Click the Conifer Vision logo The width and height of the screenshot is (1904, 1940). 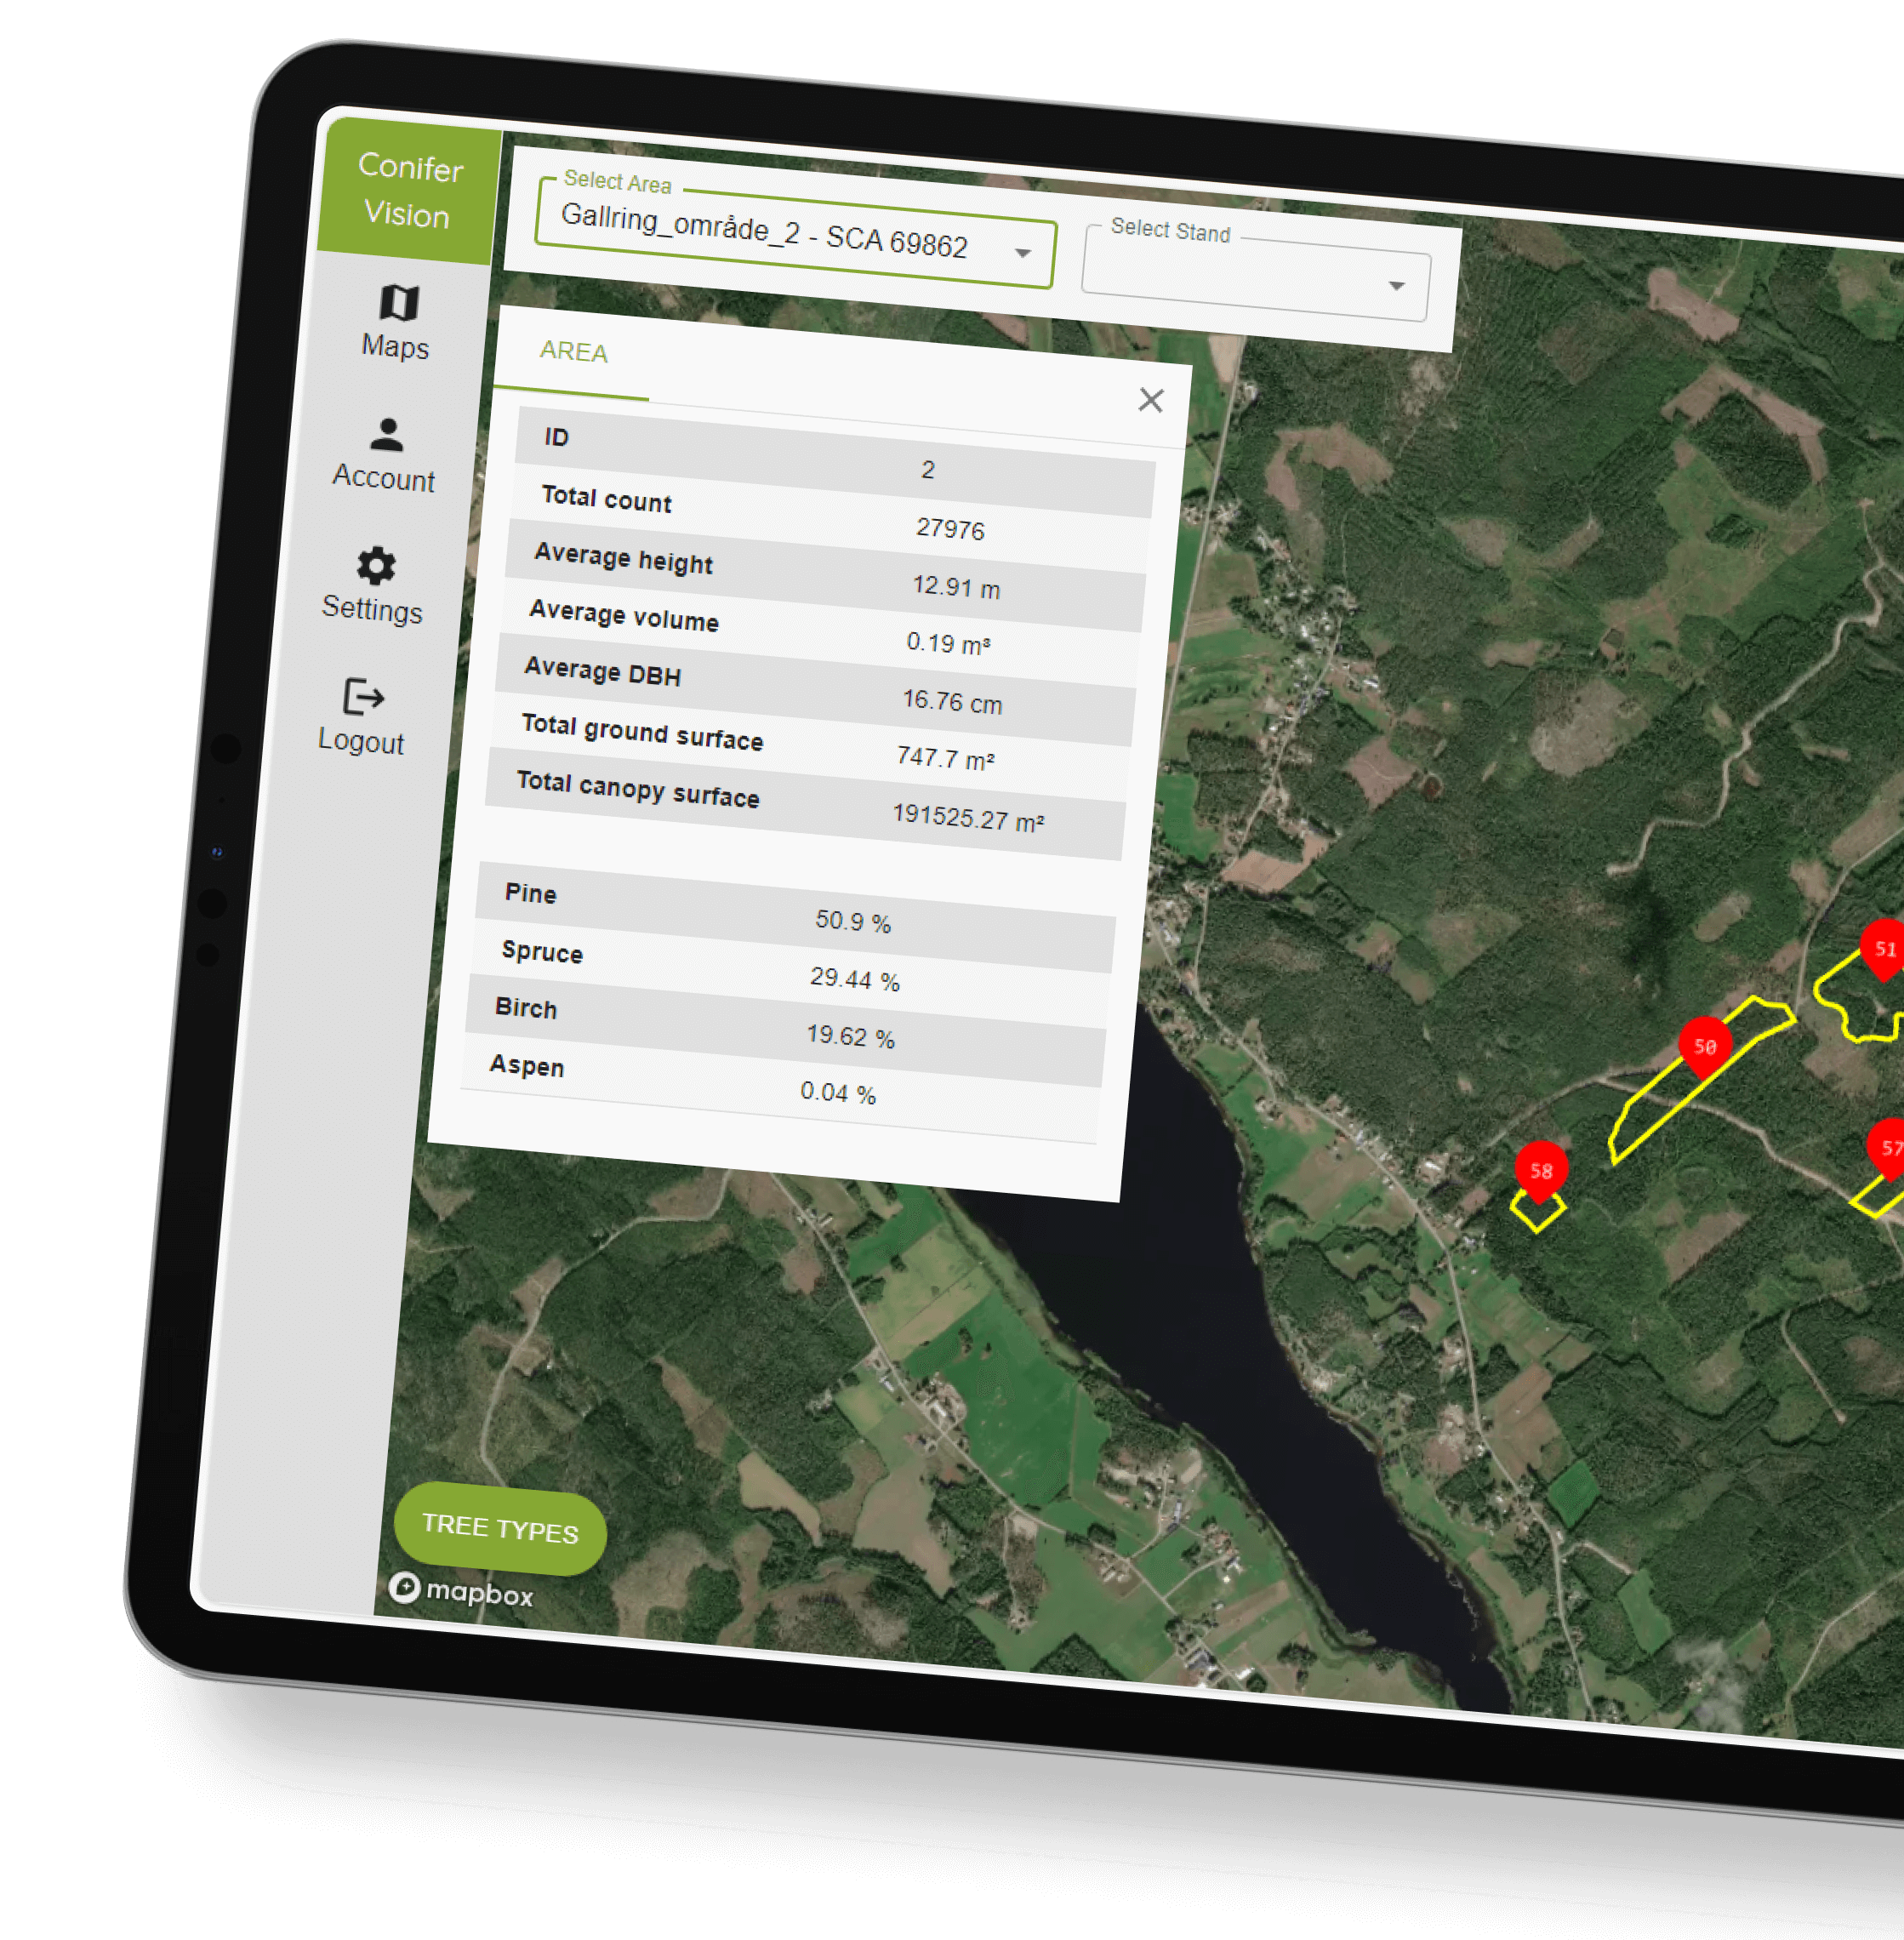[x=409, y=190]
